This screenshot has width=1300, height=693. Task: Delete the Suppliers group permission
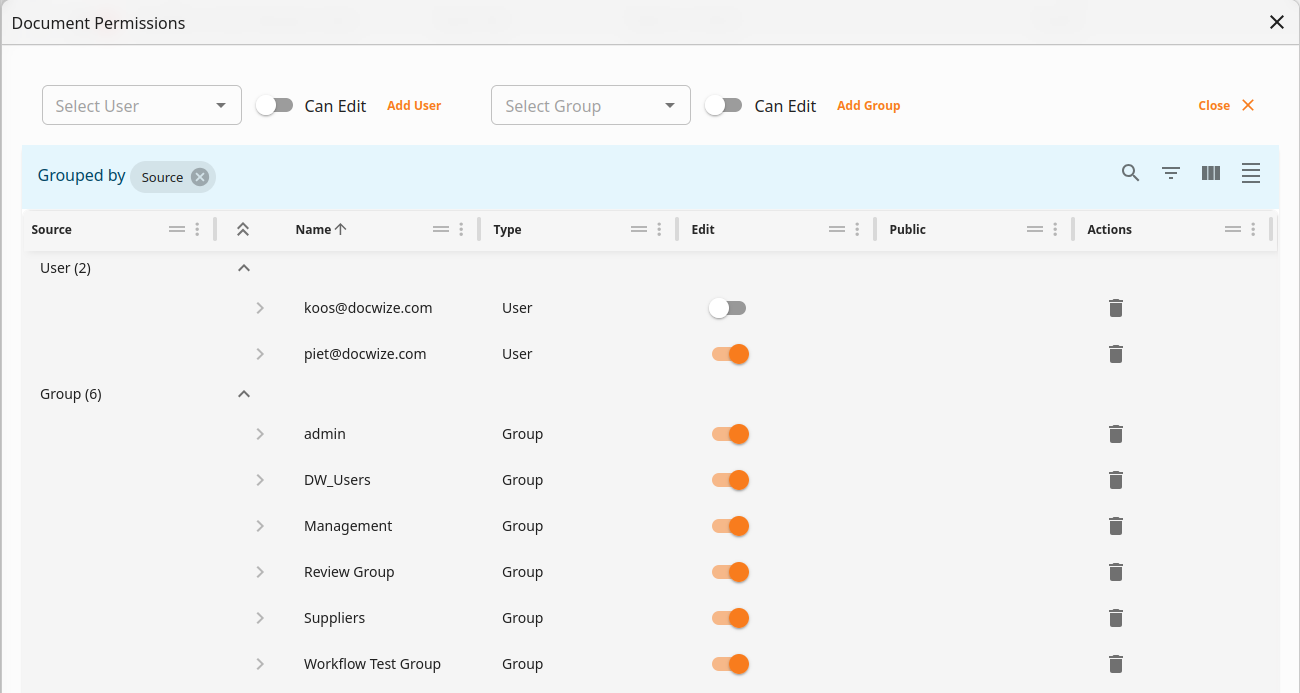click(1115, 618)
